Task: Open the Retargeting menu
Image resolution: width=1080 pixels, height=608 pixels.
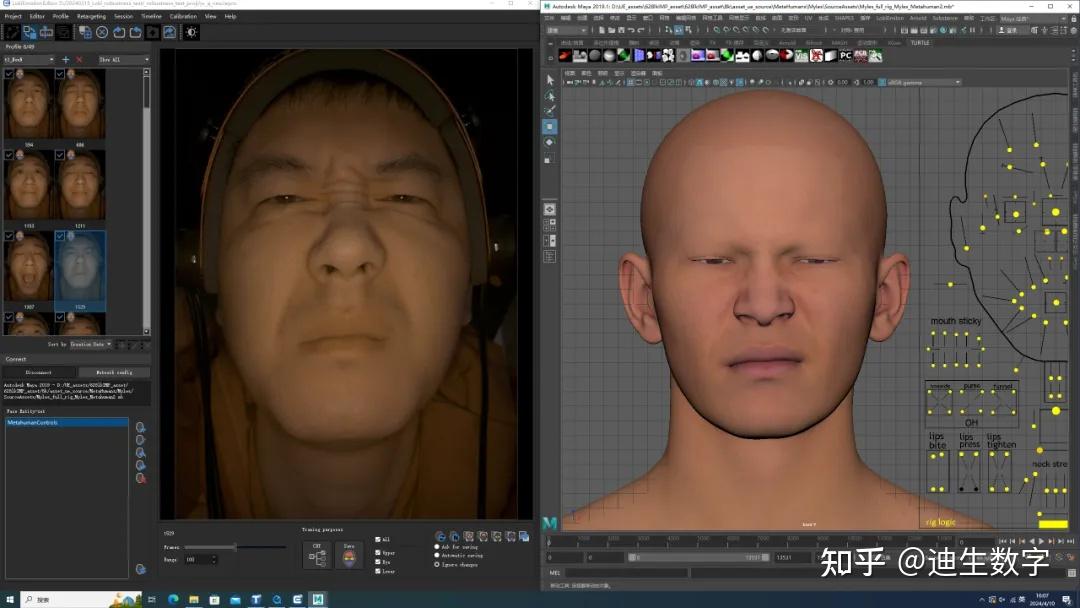Action: point(91,17)
